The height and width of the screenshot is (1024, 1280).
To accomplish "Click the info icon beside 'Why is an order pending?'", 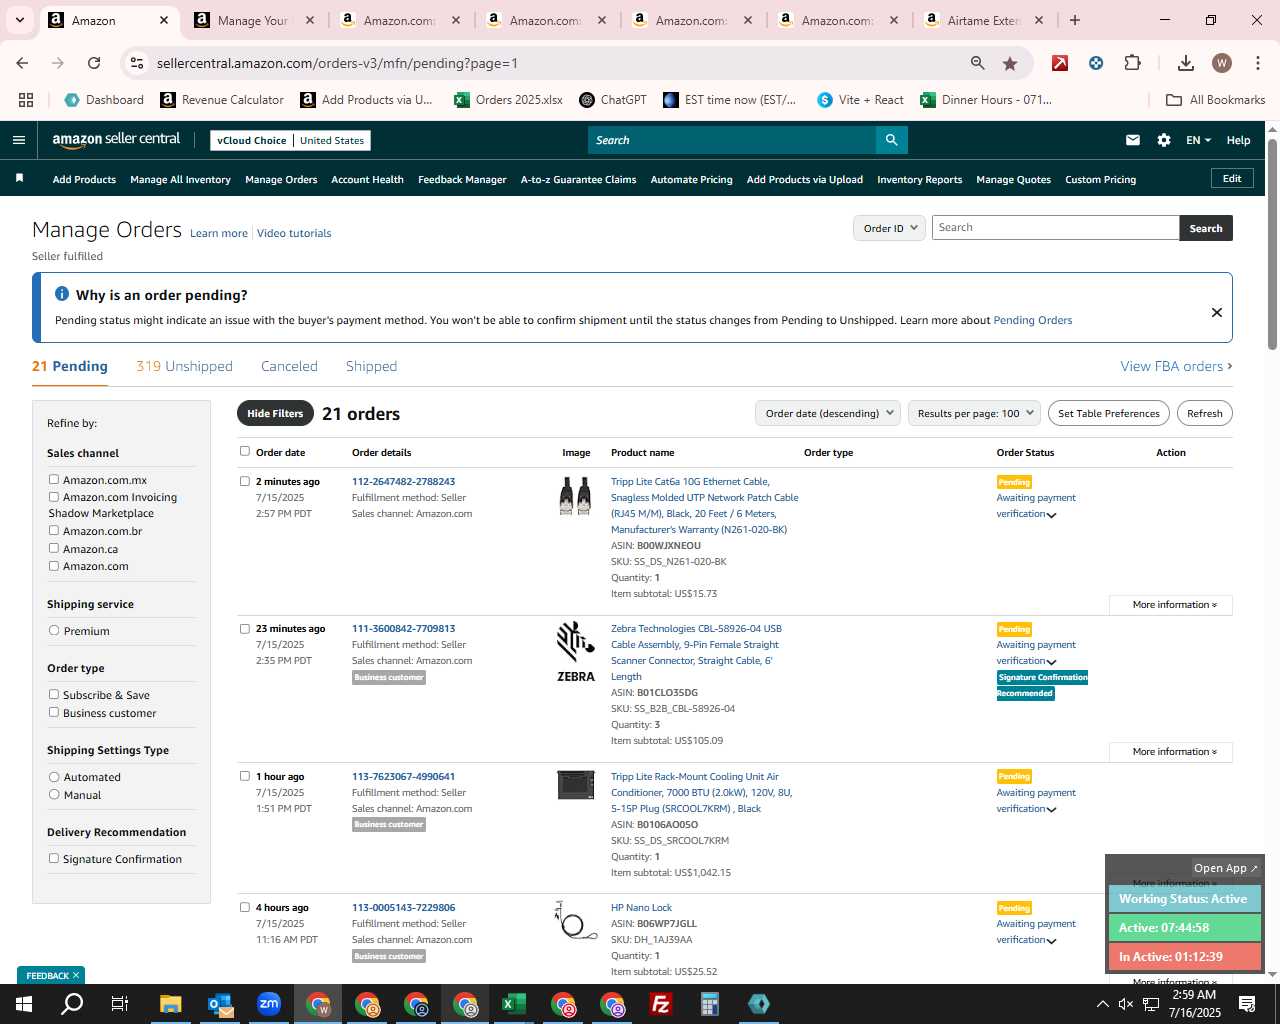I will tap(62, 294).
